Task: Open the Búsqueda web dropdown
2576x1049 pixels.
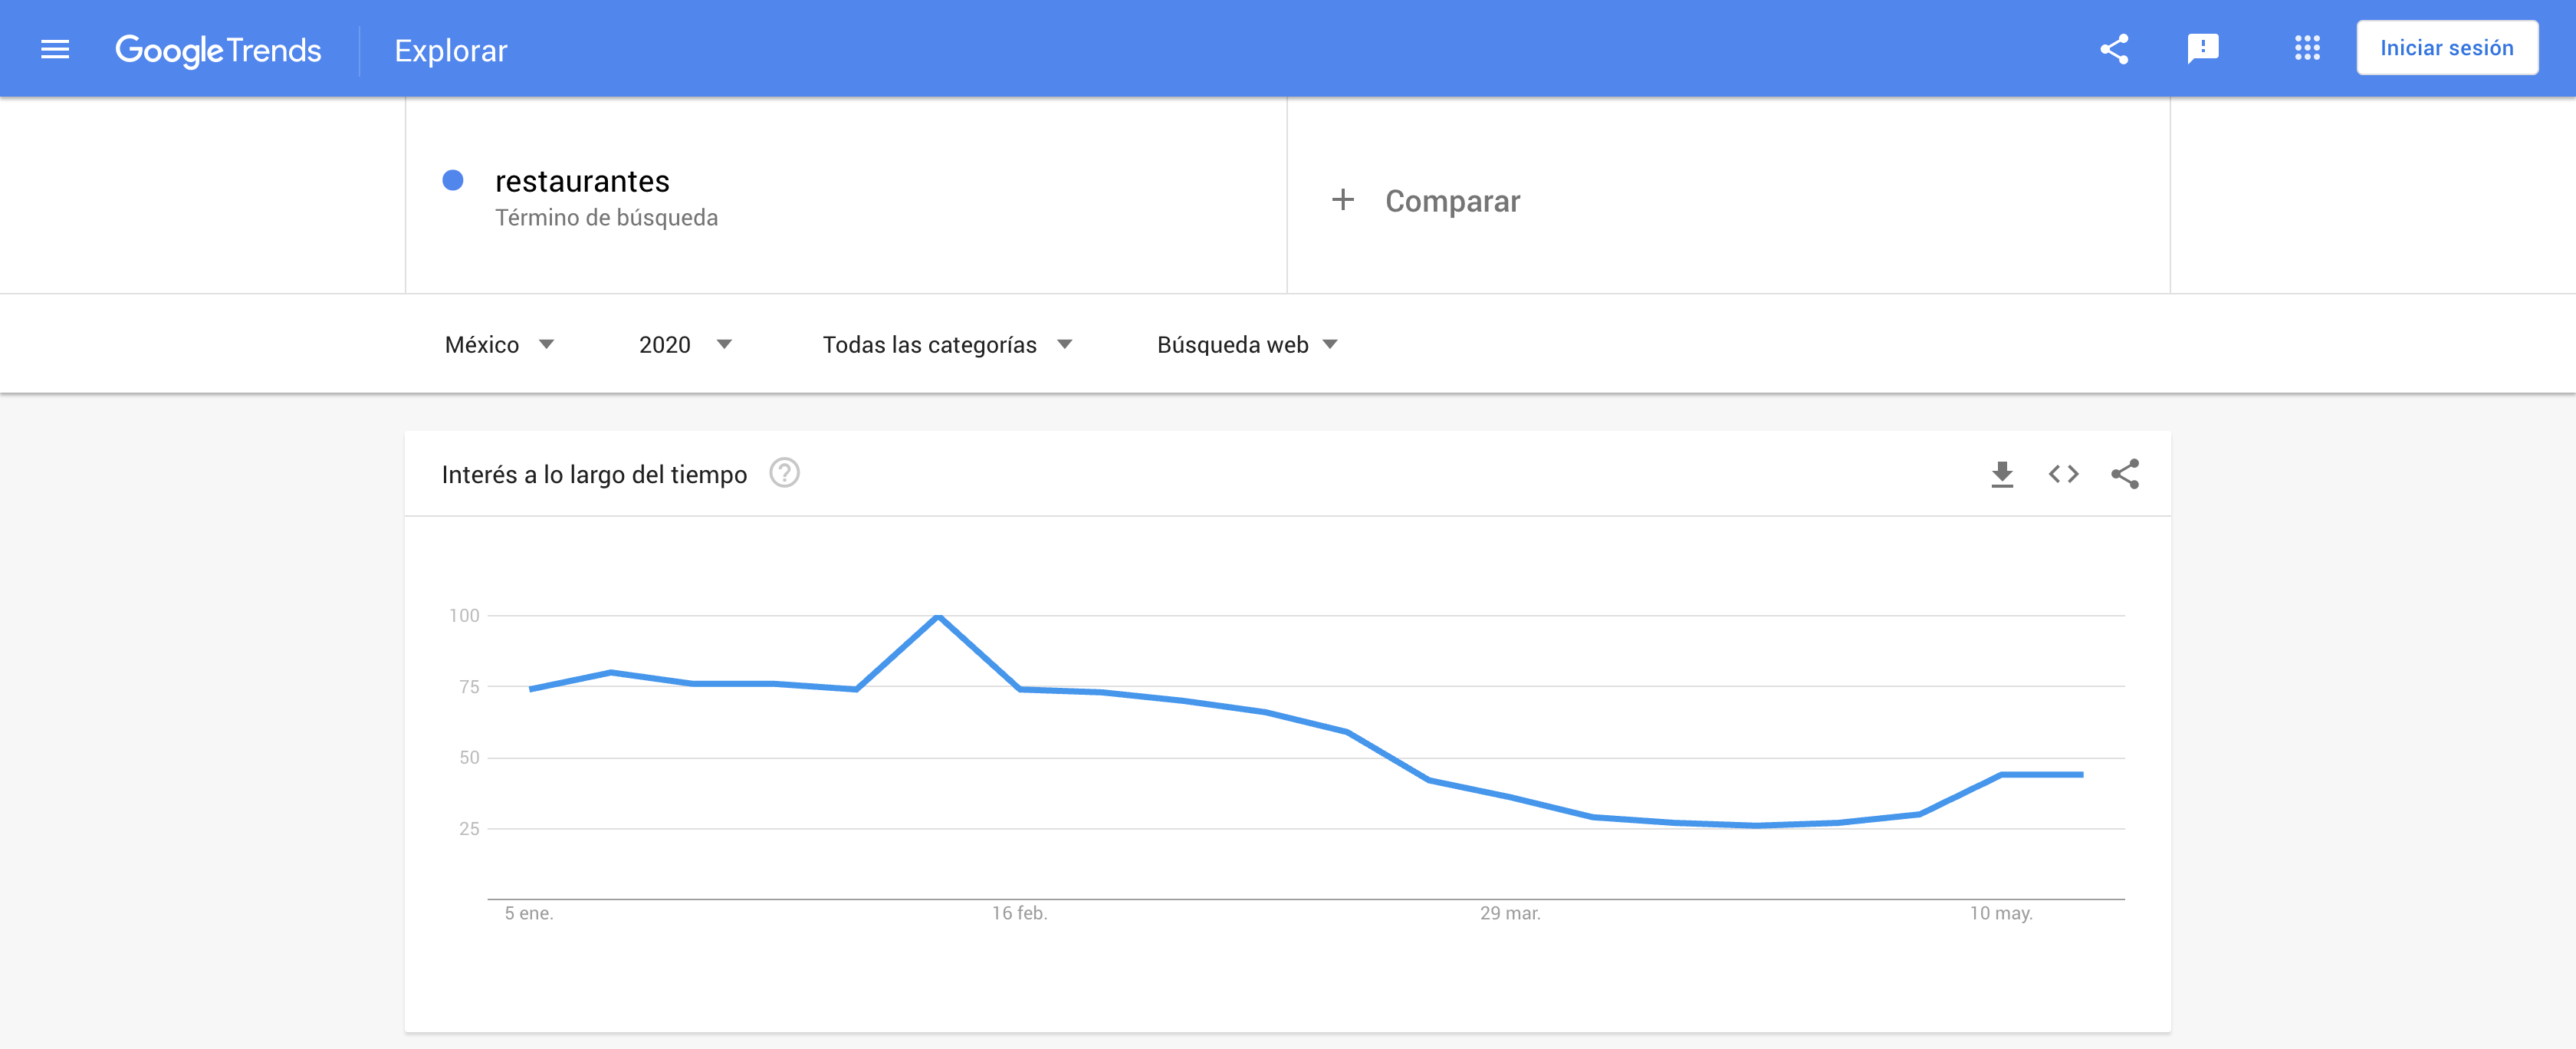Action: tap(1247, 345)
